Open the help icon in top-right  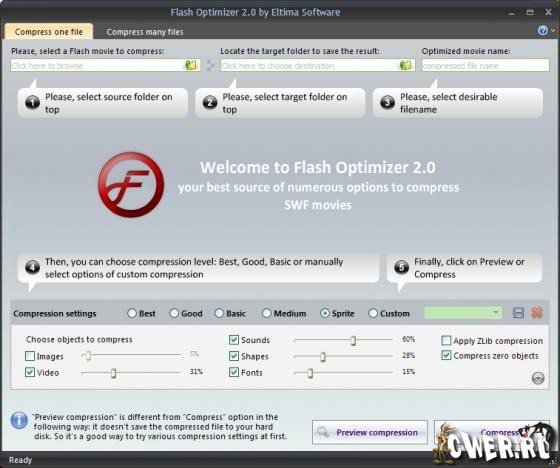click(542, 31)
